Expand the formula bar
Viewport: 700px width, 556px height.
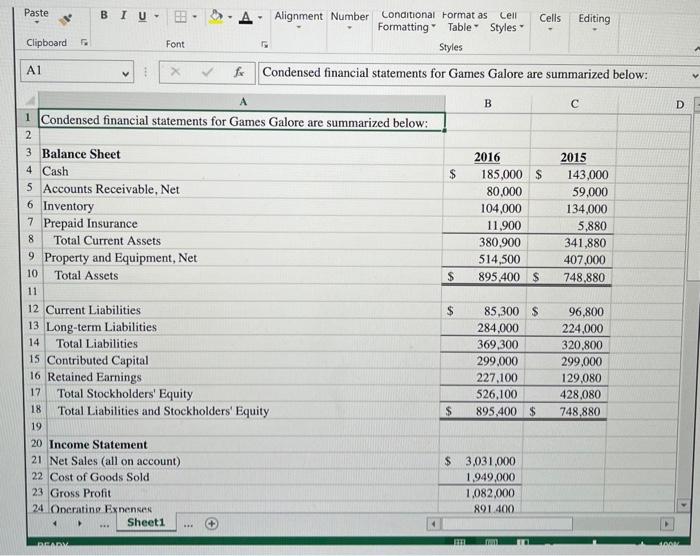tap(695, 76)
